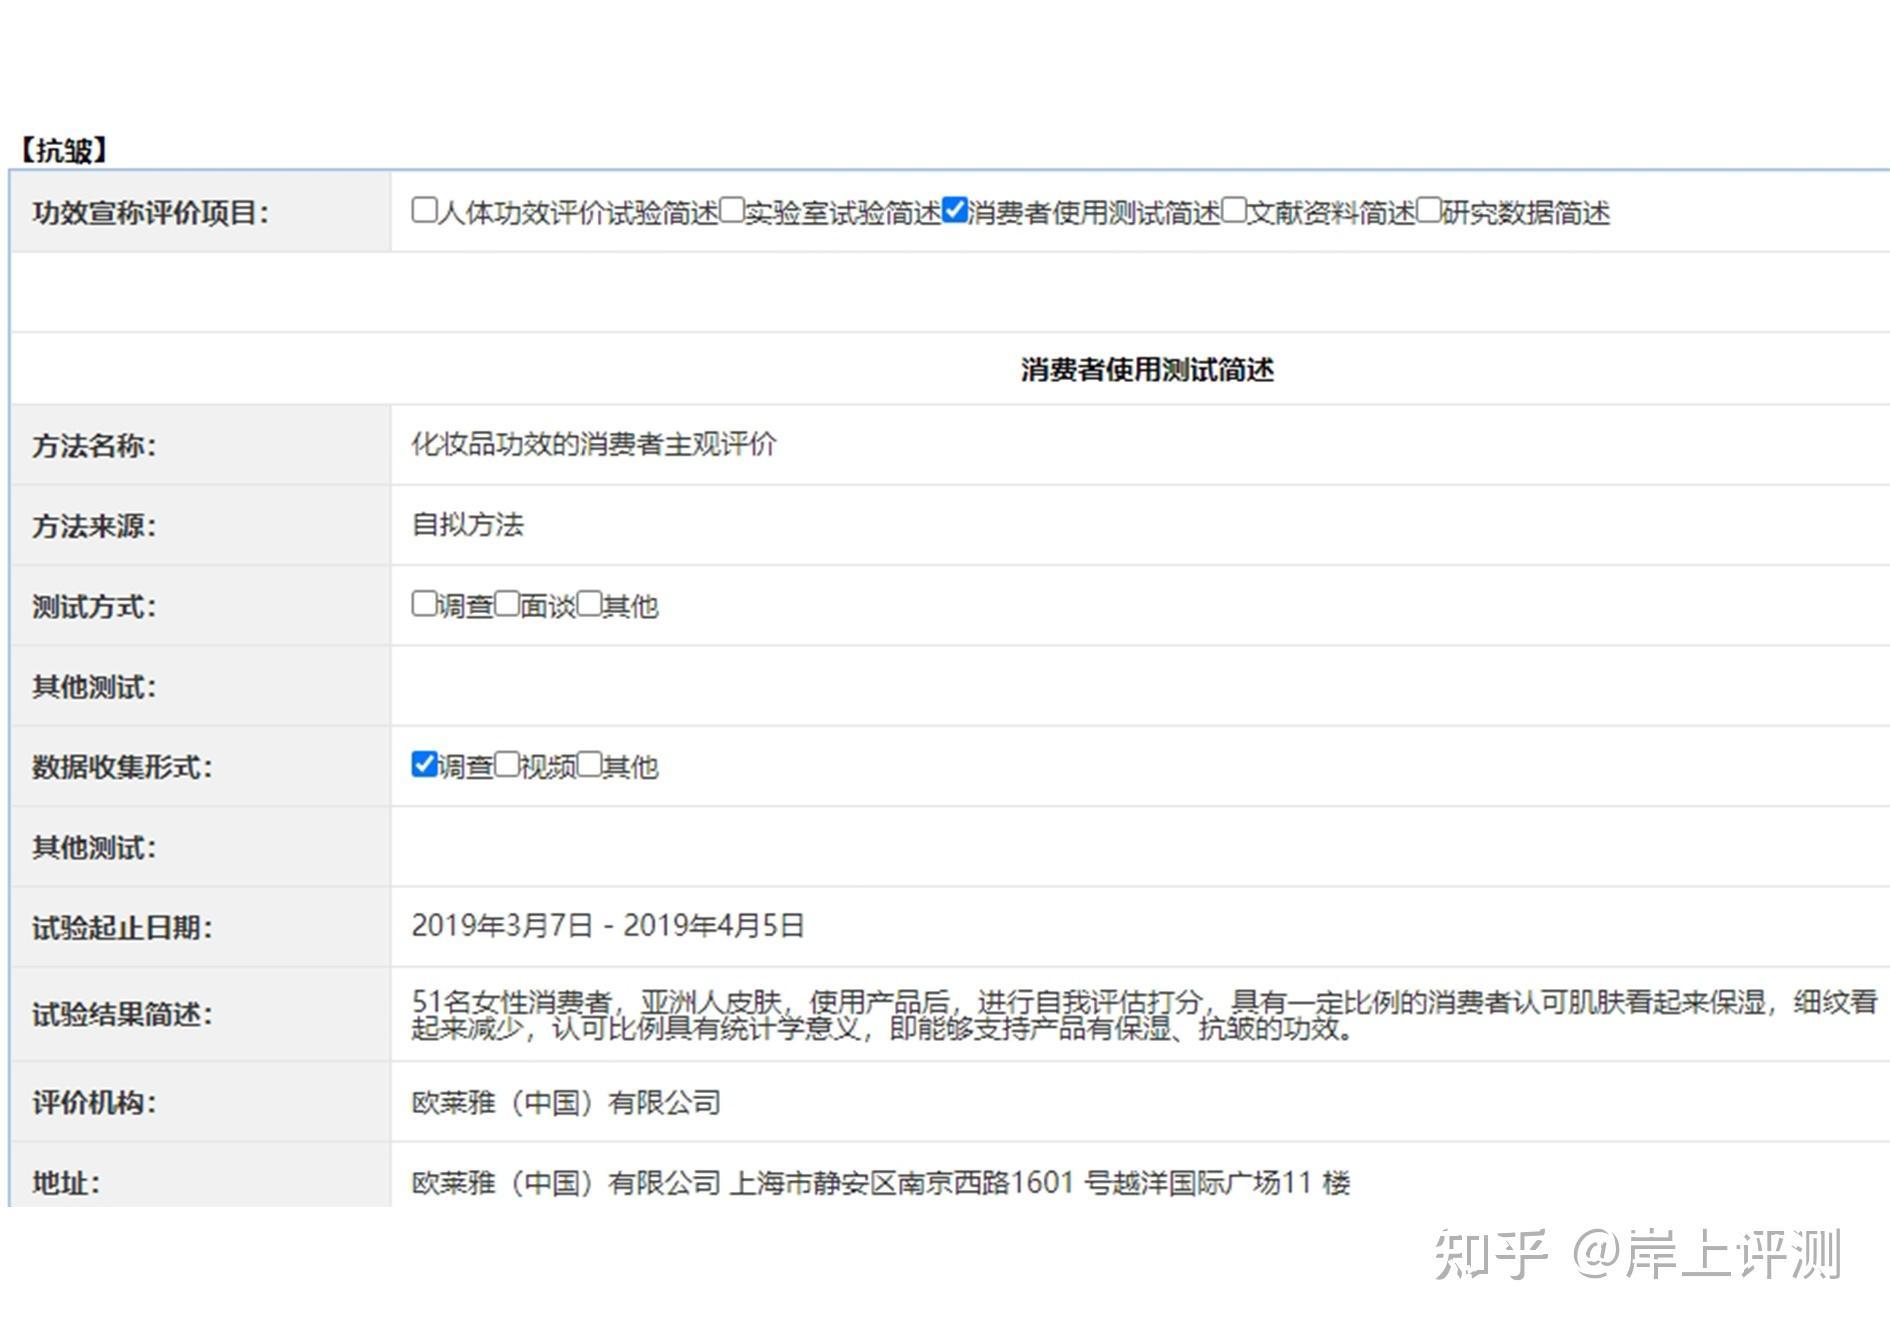This screenshot has height=1331, width=1890.
Task: Click the 地址 label
Action: [66, 1183]
